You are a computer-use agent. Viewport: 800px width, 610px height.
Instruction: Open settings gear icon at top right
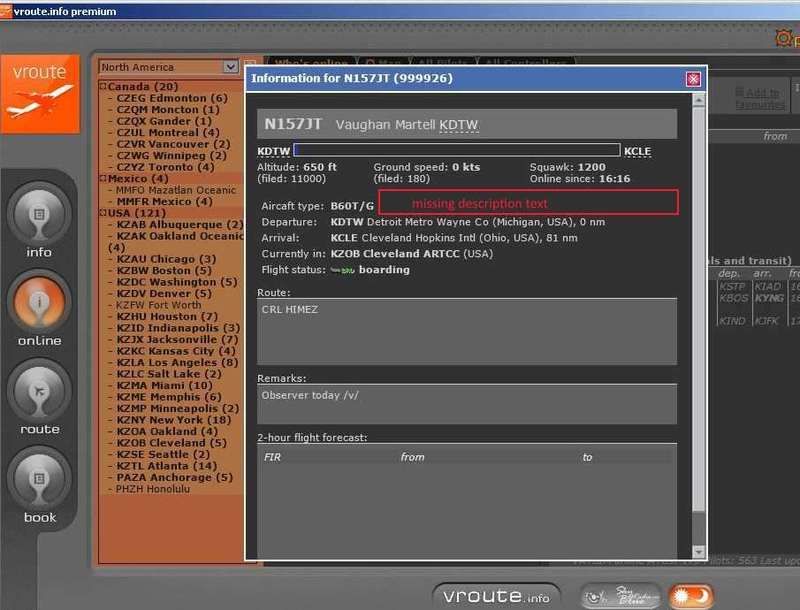pyautogui.click(x=786, y=39)
